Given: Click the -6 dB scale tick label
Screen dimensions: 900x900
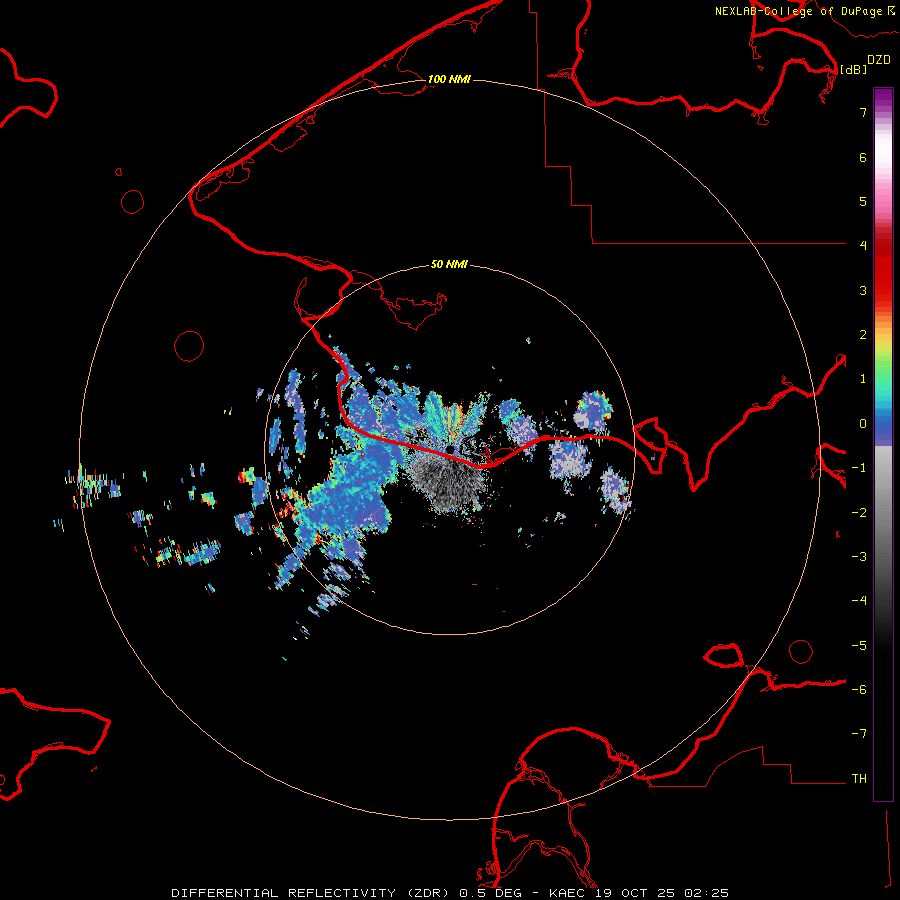Looking at the screenshot, I should click(x=859, y=690).
